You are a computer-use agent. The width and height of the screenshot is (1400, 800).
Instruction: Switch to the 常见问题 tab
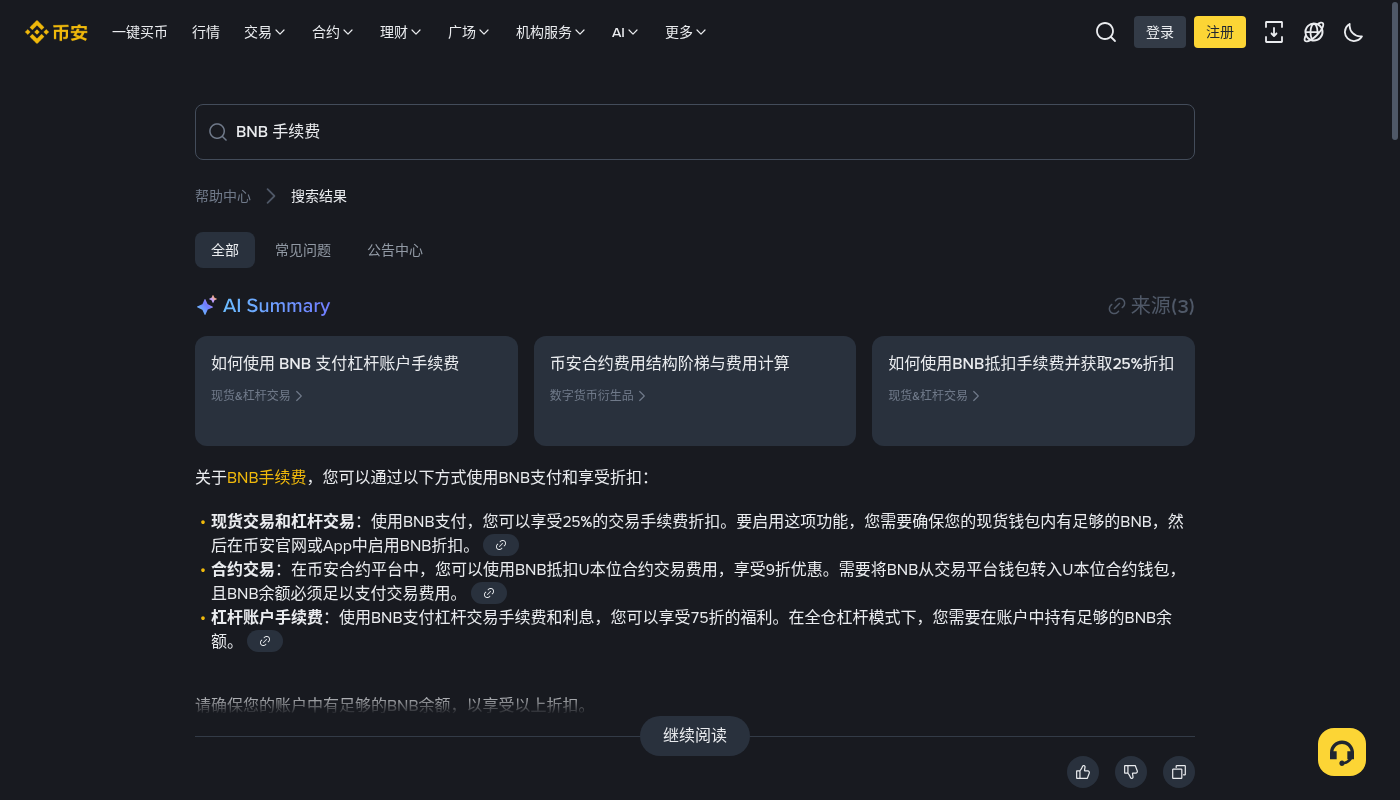[303, 250]
